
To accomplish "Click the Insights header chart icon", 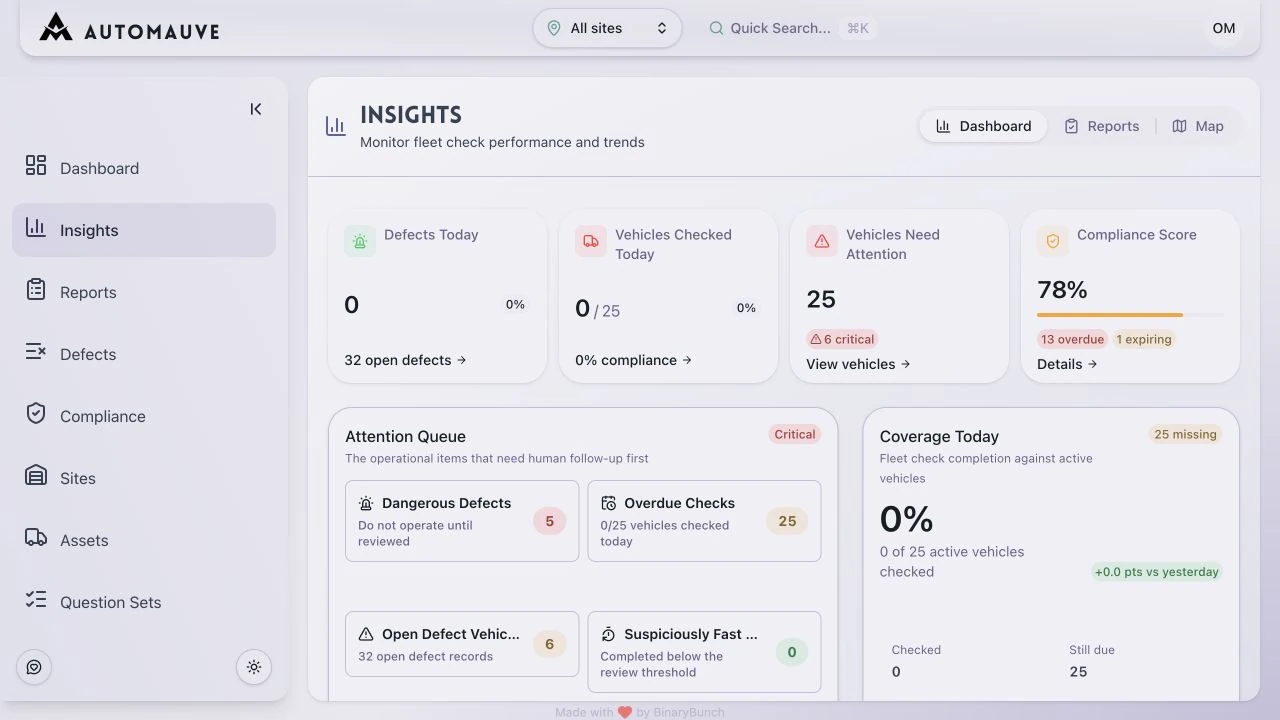I will click(x=336, y=126).
